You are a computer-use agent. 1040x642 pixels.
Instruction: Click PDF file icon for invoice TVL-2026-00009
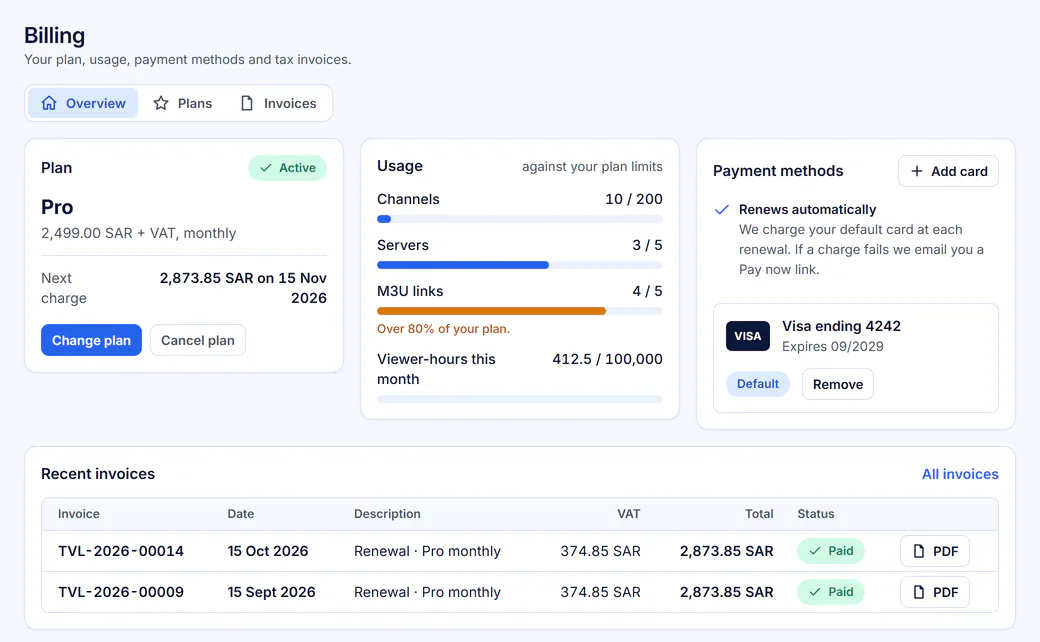pyautogui.click(x=919, y=592)
